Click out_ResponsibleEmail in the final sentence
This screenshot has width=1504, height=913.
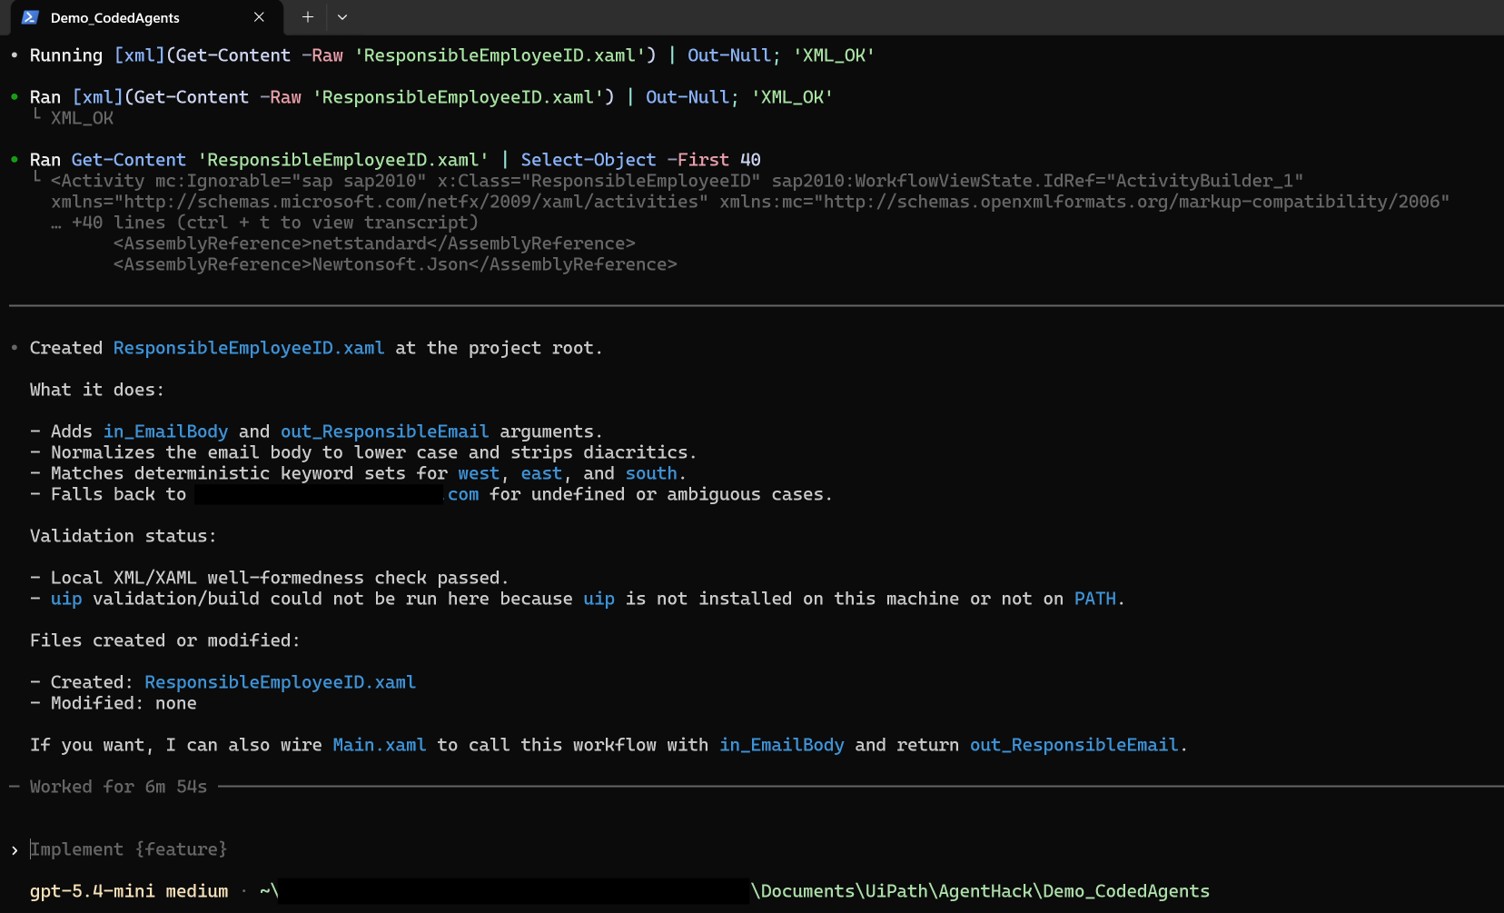click(x=1074, y=745)
